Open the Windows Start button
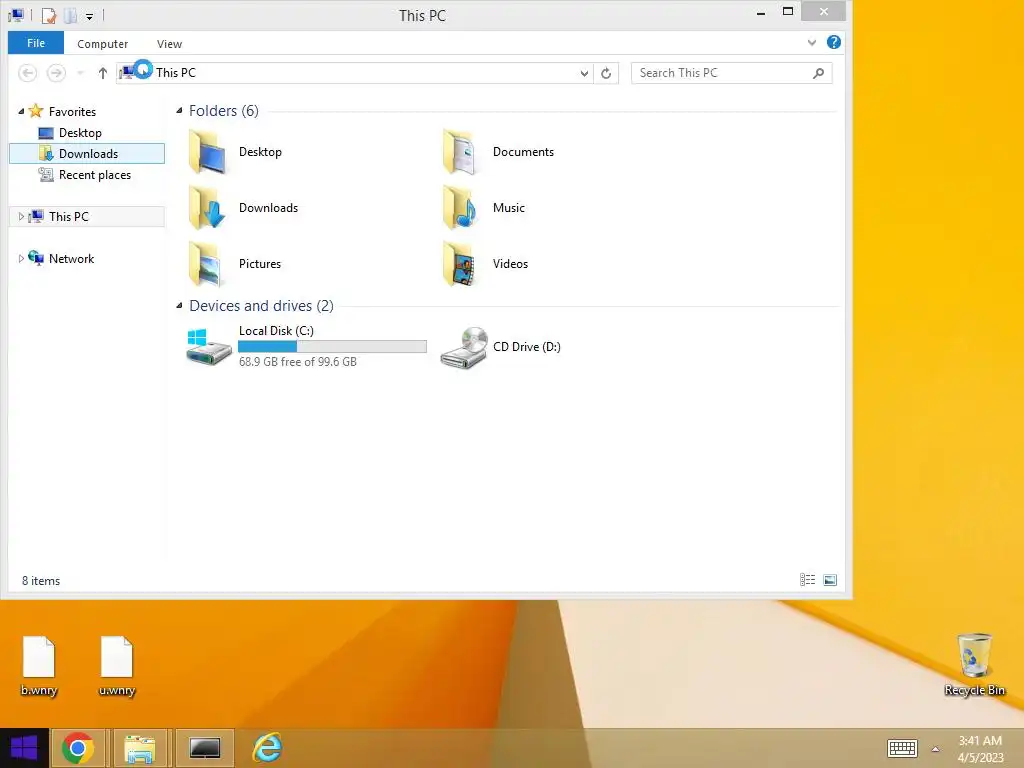Screen dimensions: 1024x768 point(24,748)
